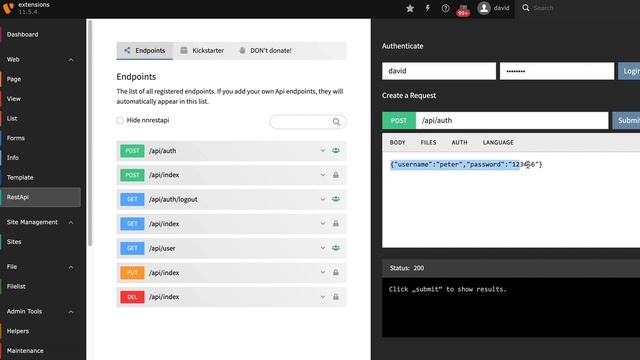Viewport: 640px width, 360px height.
Task: Open the Sites module
Action: (40, 242)
